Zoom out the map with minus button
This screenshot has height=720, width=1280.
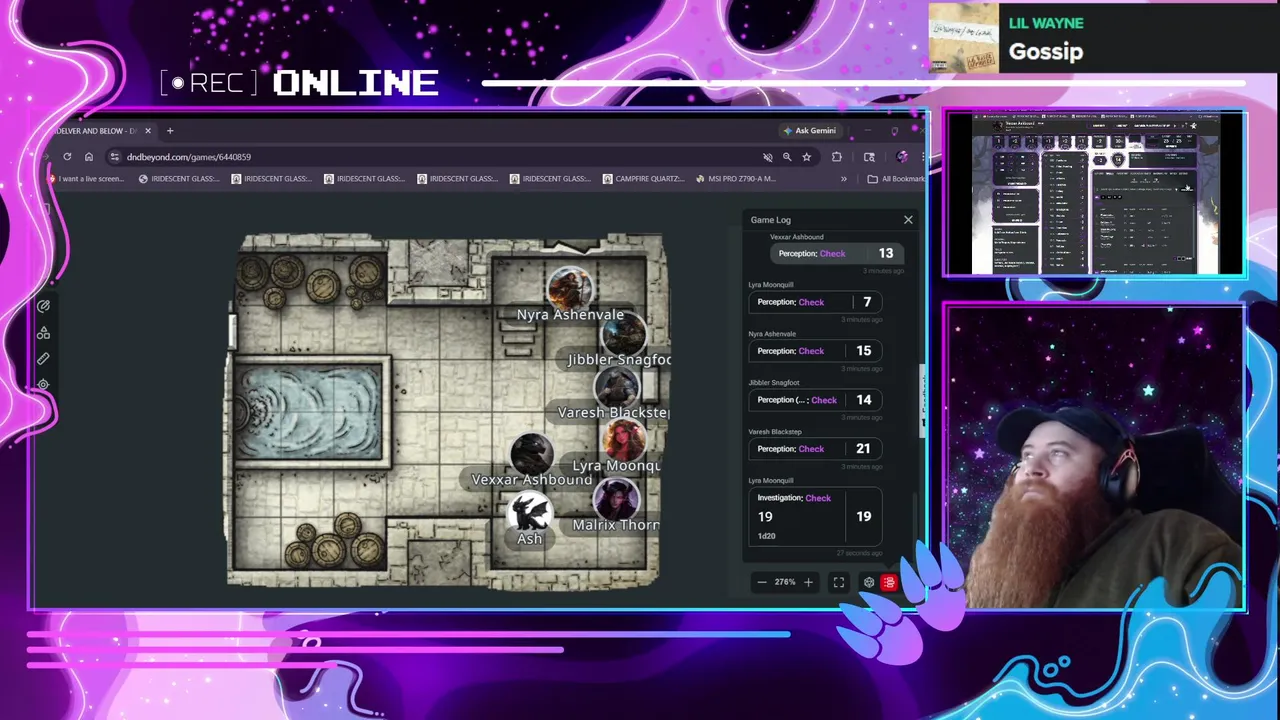point(762,582)
